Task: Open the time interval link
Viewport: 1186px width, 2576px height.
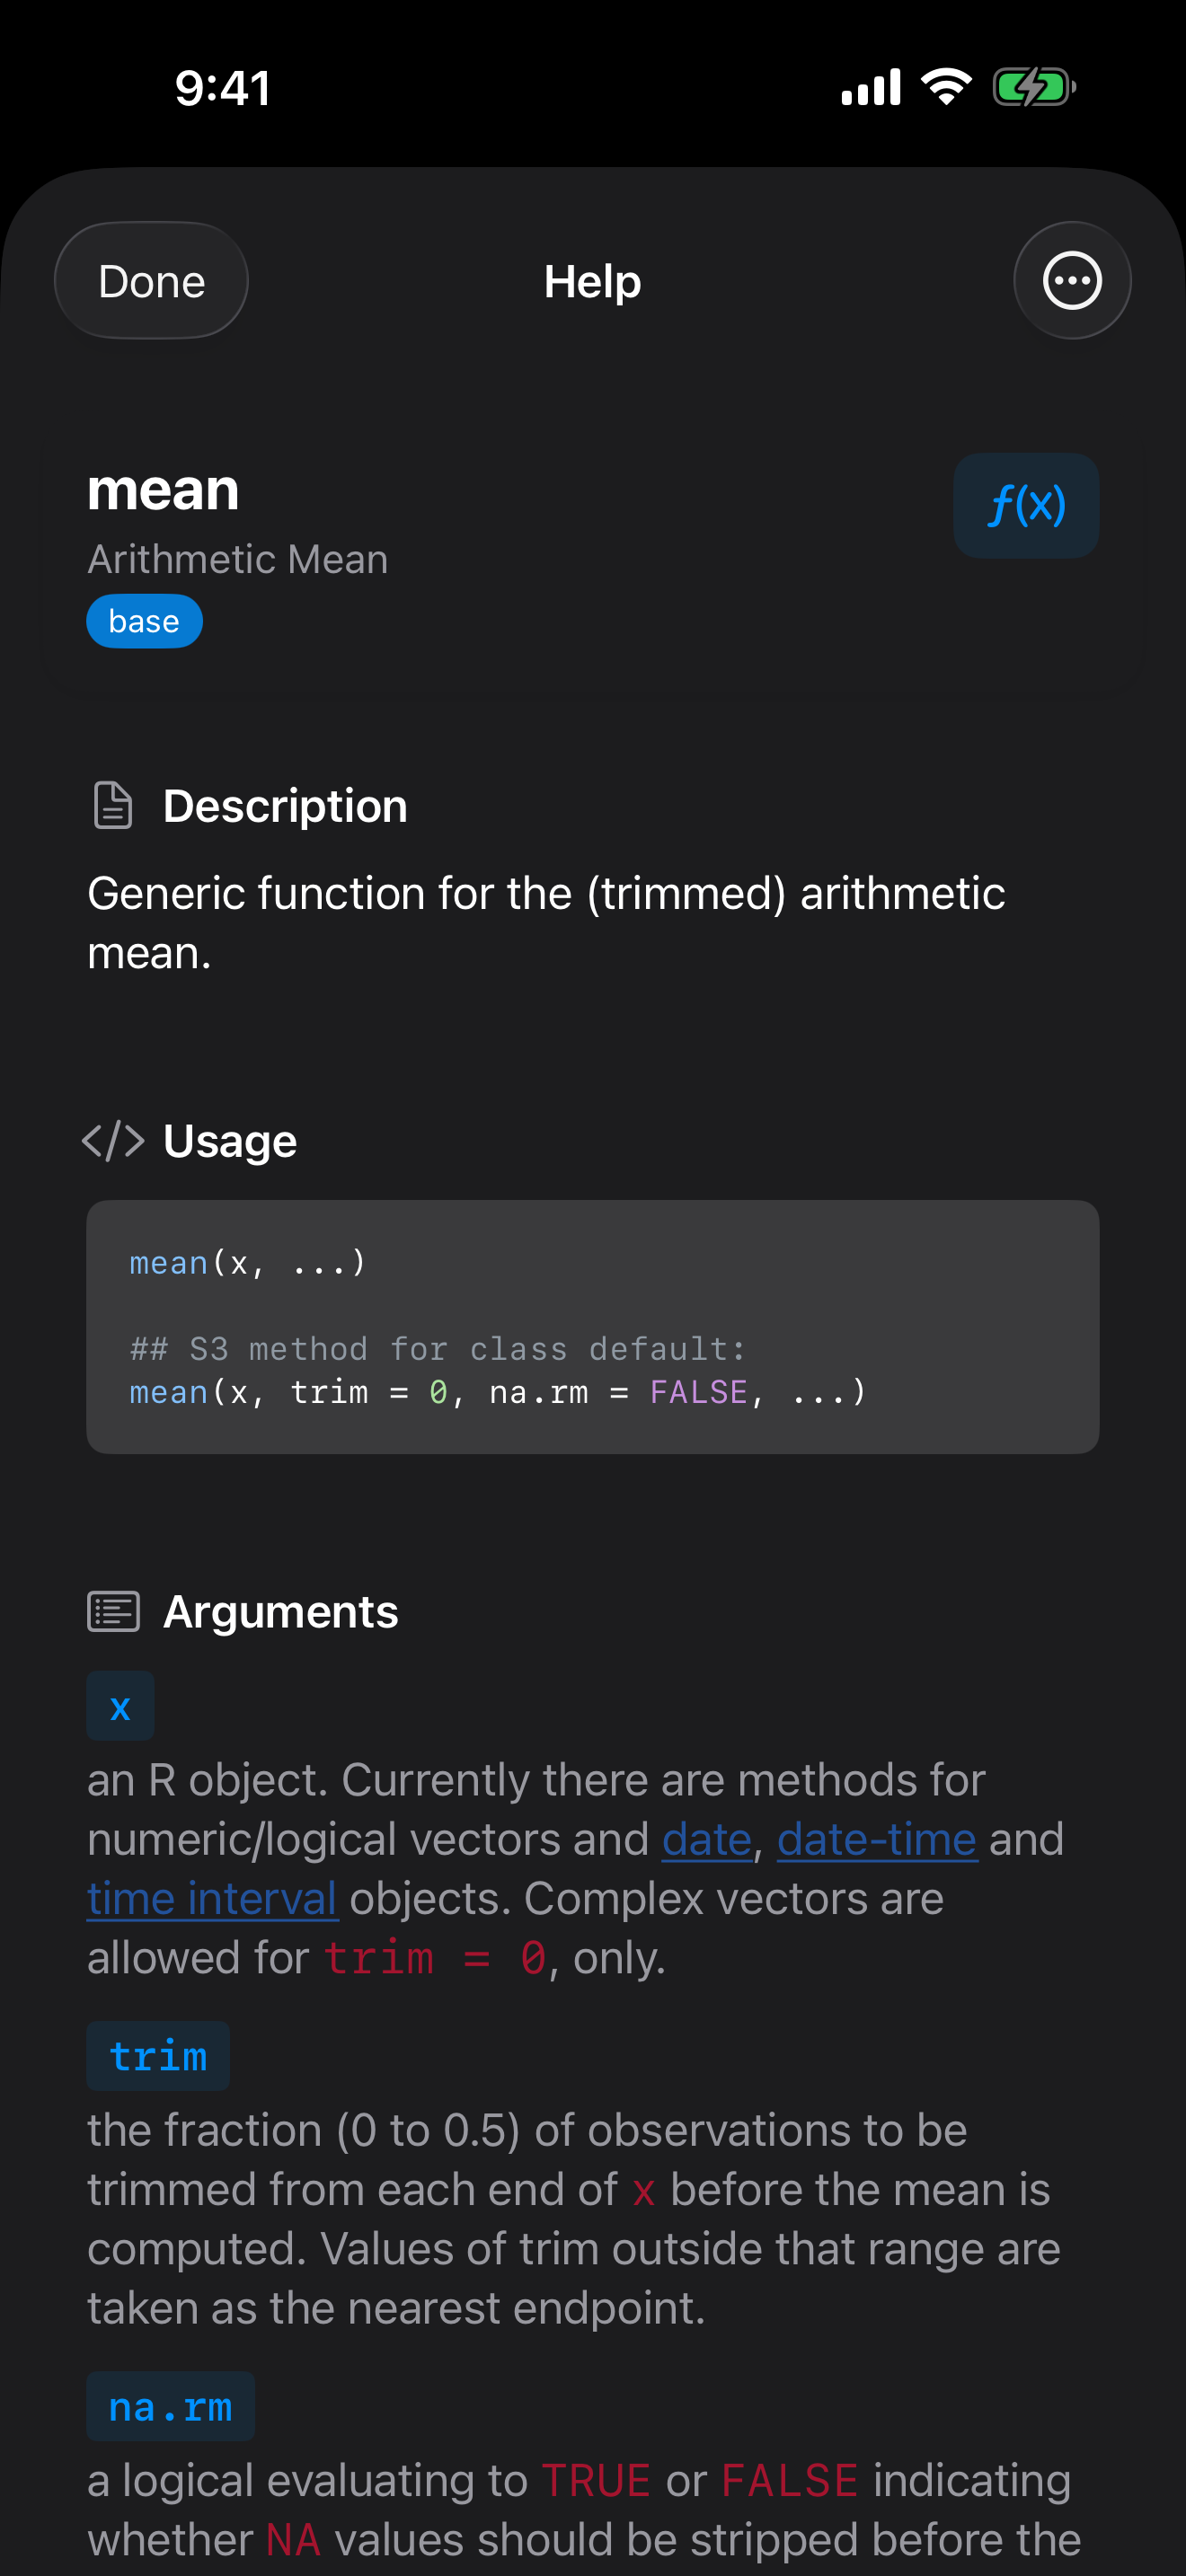Action: [x=212, y=1898]
